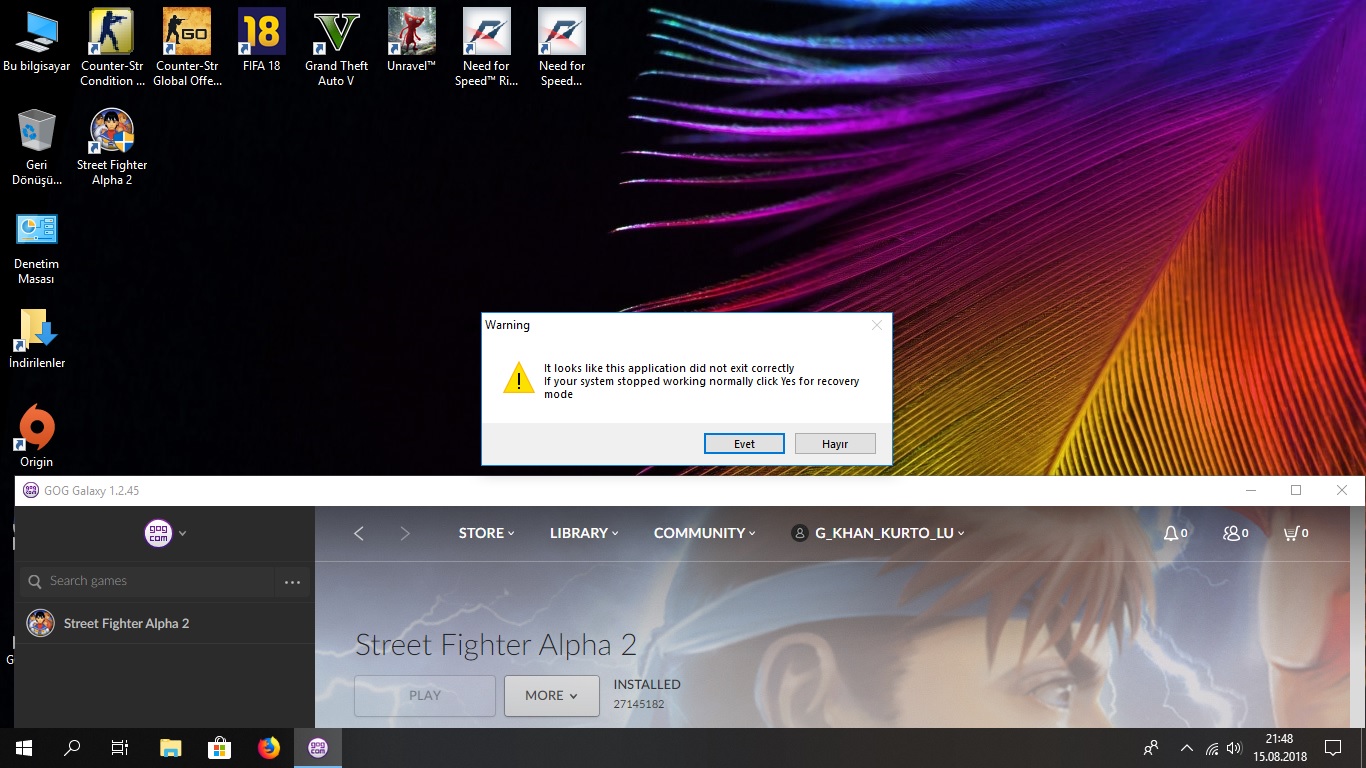The image size is (1366, 768).
Task: Go back in GOG Galaxy navigation
Action: tap(359, 534)
